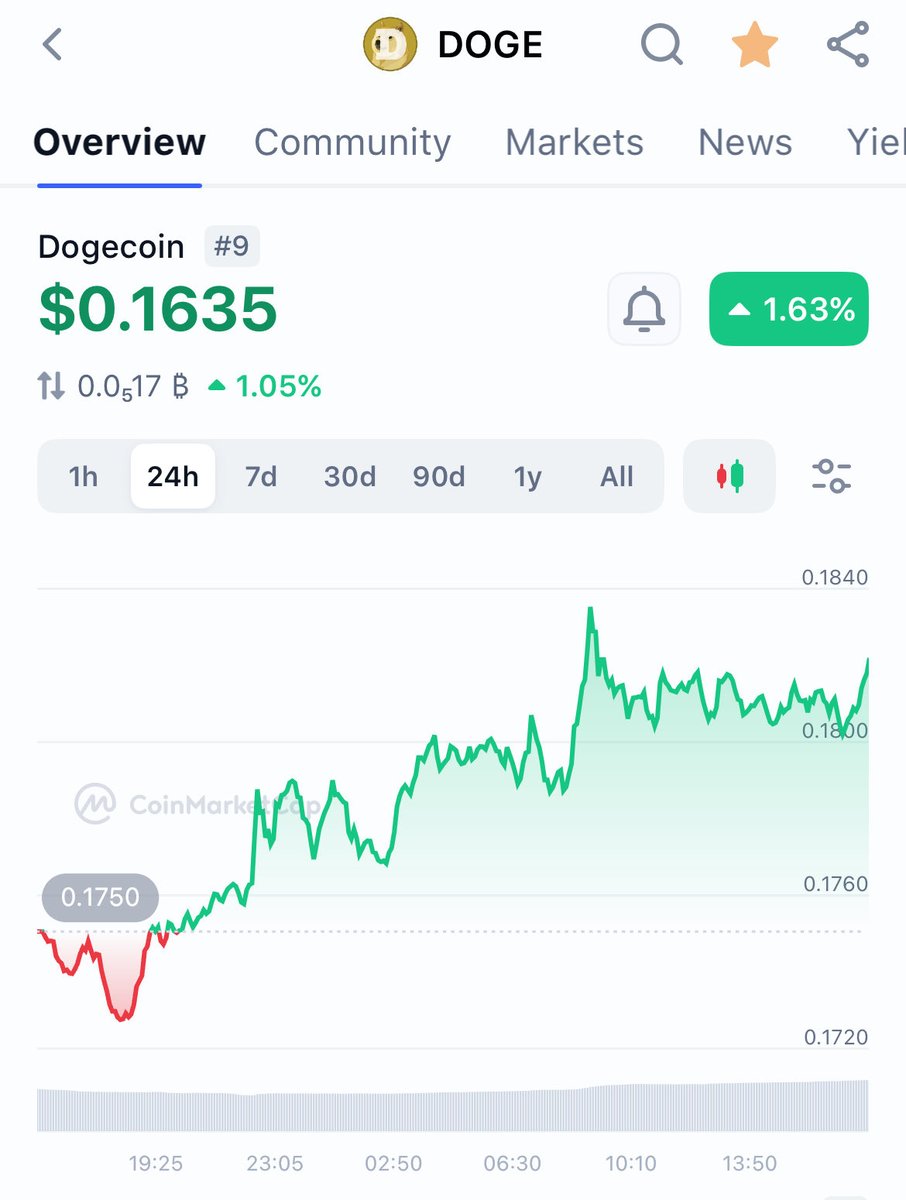
Task: Tap the 06:30 time axis label
Action: pos(512,1164)
